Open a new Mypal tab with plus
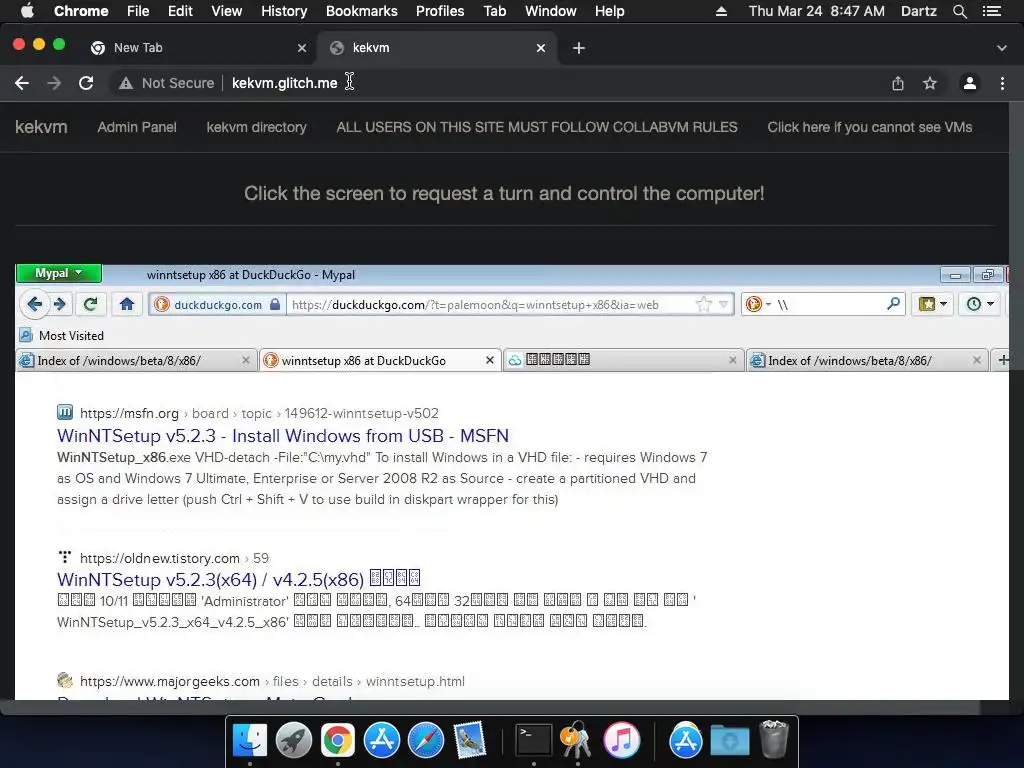The width and height of the screenshot is (1024, 768). 1003,360
